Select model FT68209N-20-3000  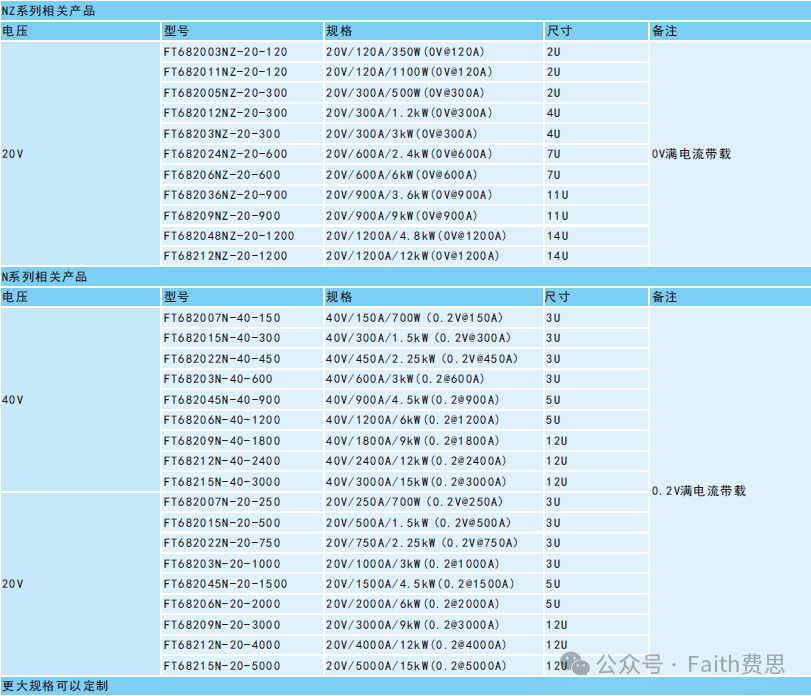[x=222, y=625]
